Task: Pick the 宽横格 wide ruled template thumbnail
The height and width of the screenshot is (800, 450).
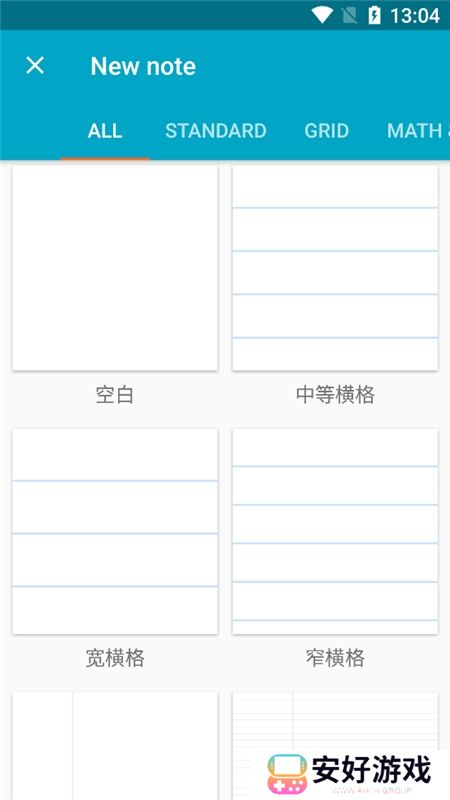Action: 115,532
